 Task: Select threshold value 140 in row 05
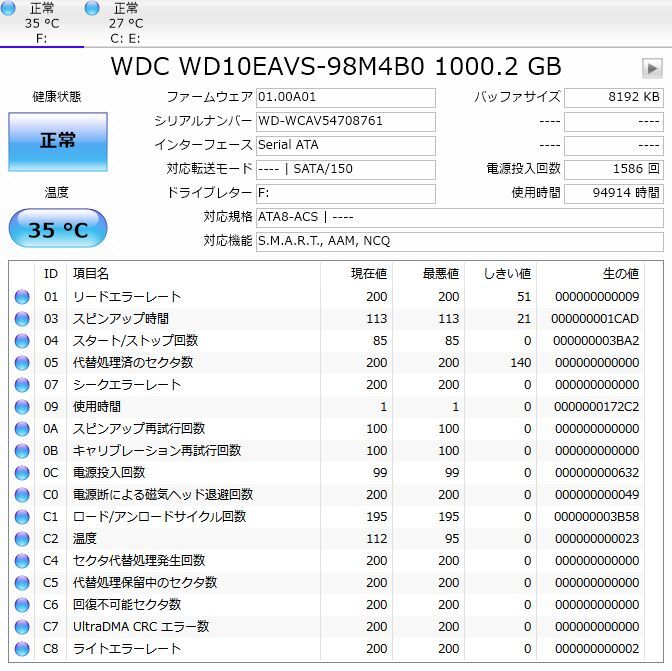[521, 363]
